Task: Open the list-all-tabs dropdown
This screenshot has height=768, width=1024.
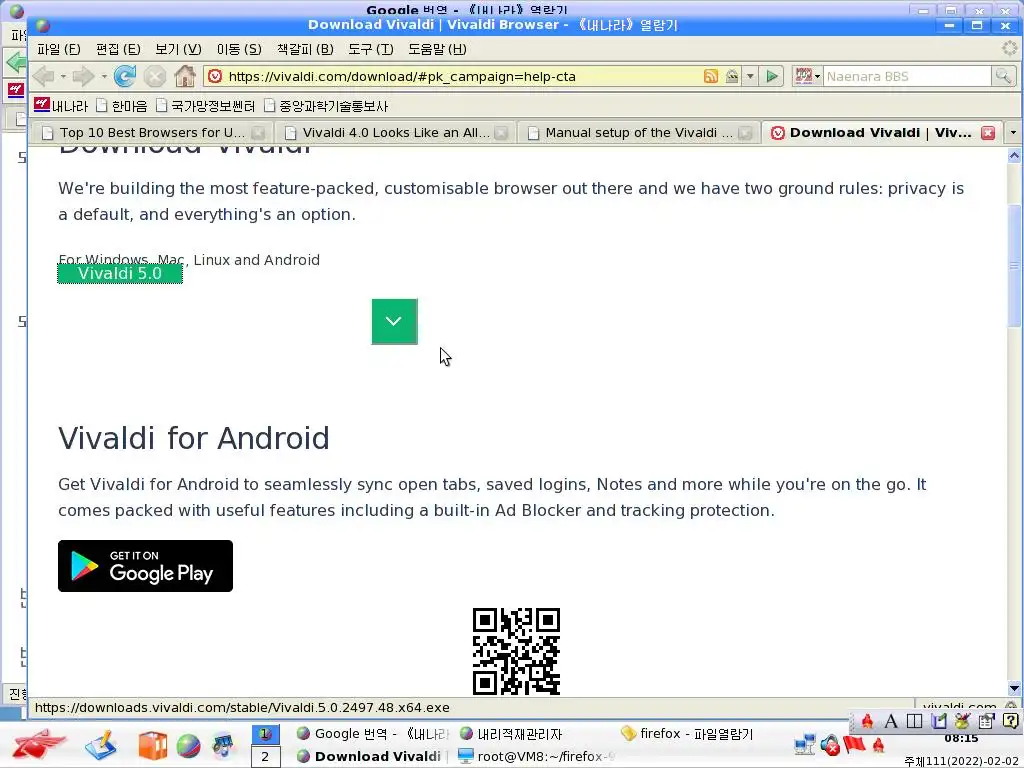Action: pos(1013,133)
